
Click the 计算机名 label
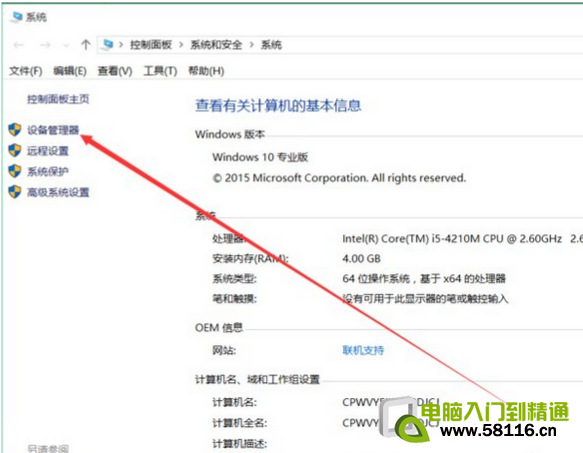pyautogui.click(x=235, y=402)
